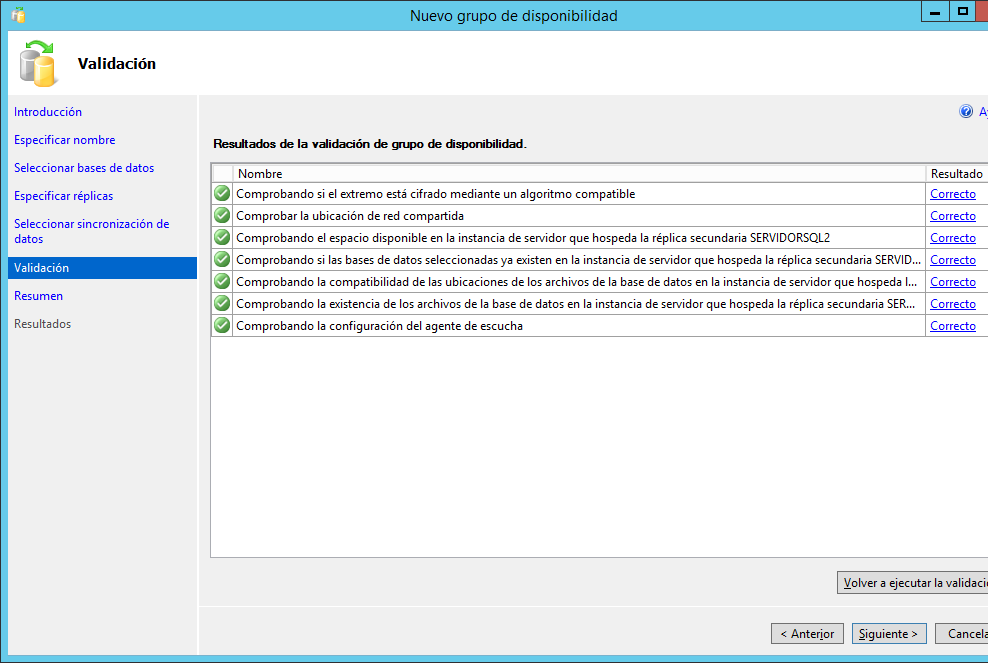This screenshot has height=663, width=988.
Task: Click the Siguiente button to continue
Action: 888,633
